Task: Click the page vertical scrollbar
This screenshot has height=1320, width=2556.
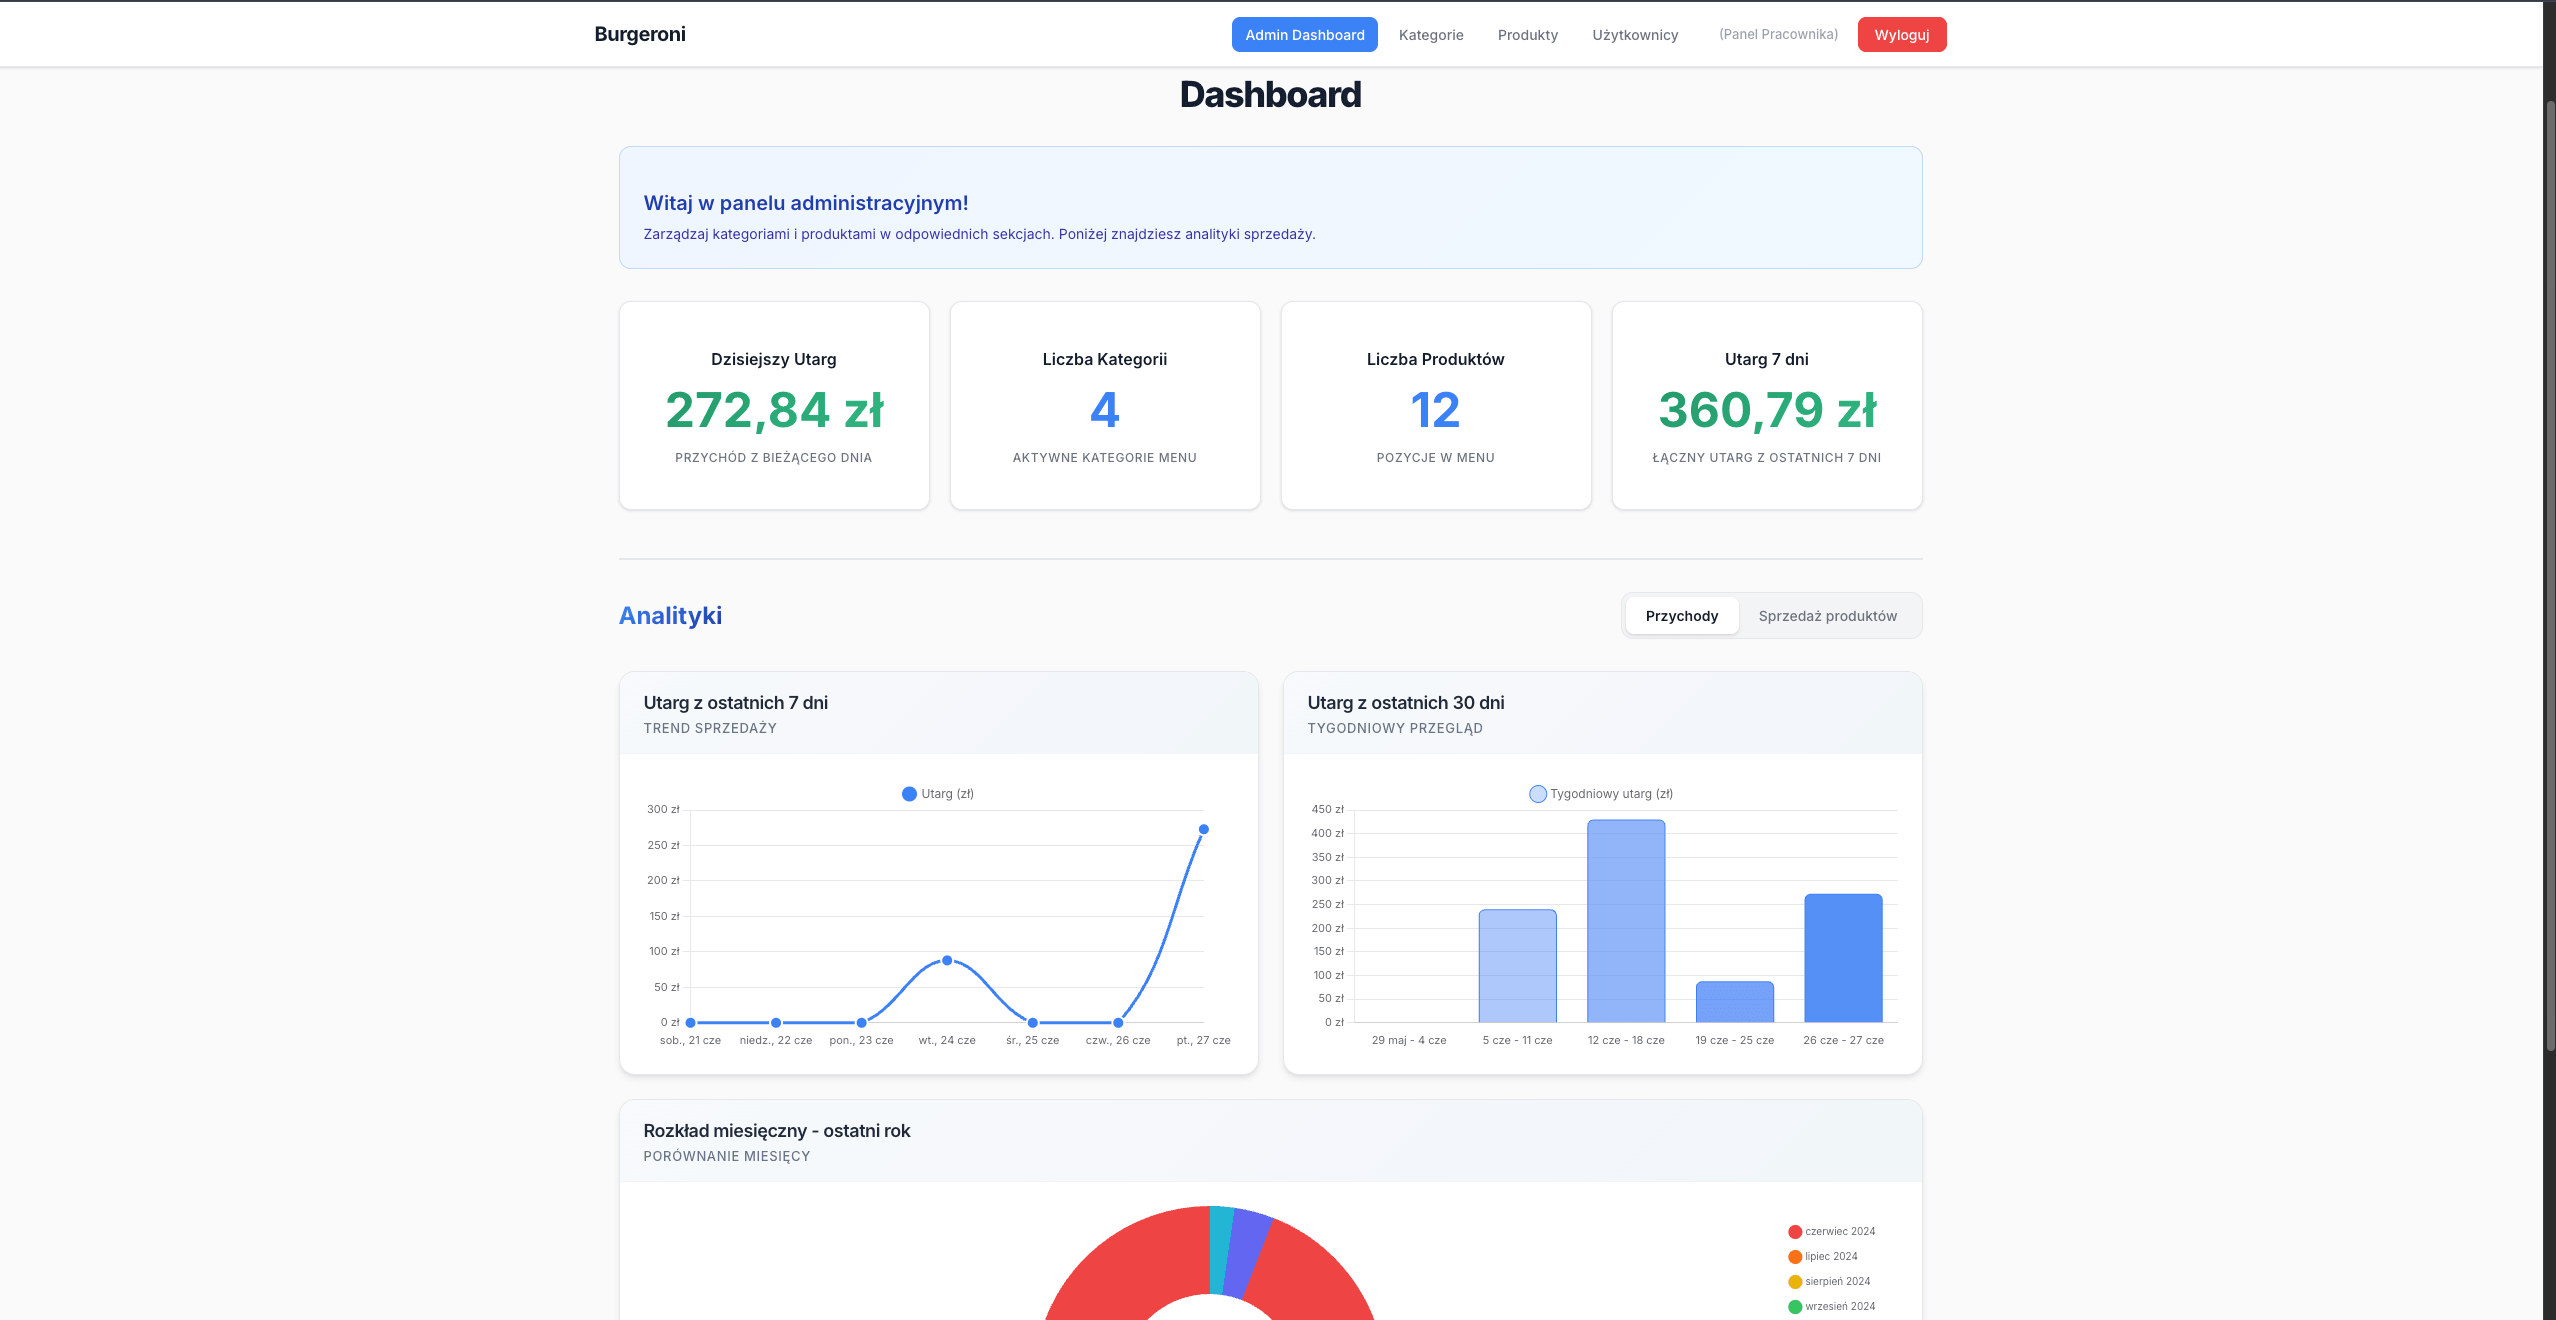Action: pyautogui.click(x=2549, y=575)
